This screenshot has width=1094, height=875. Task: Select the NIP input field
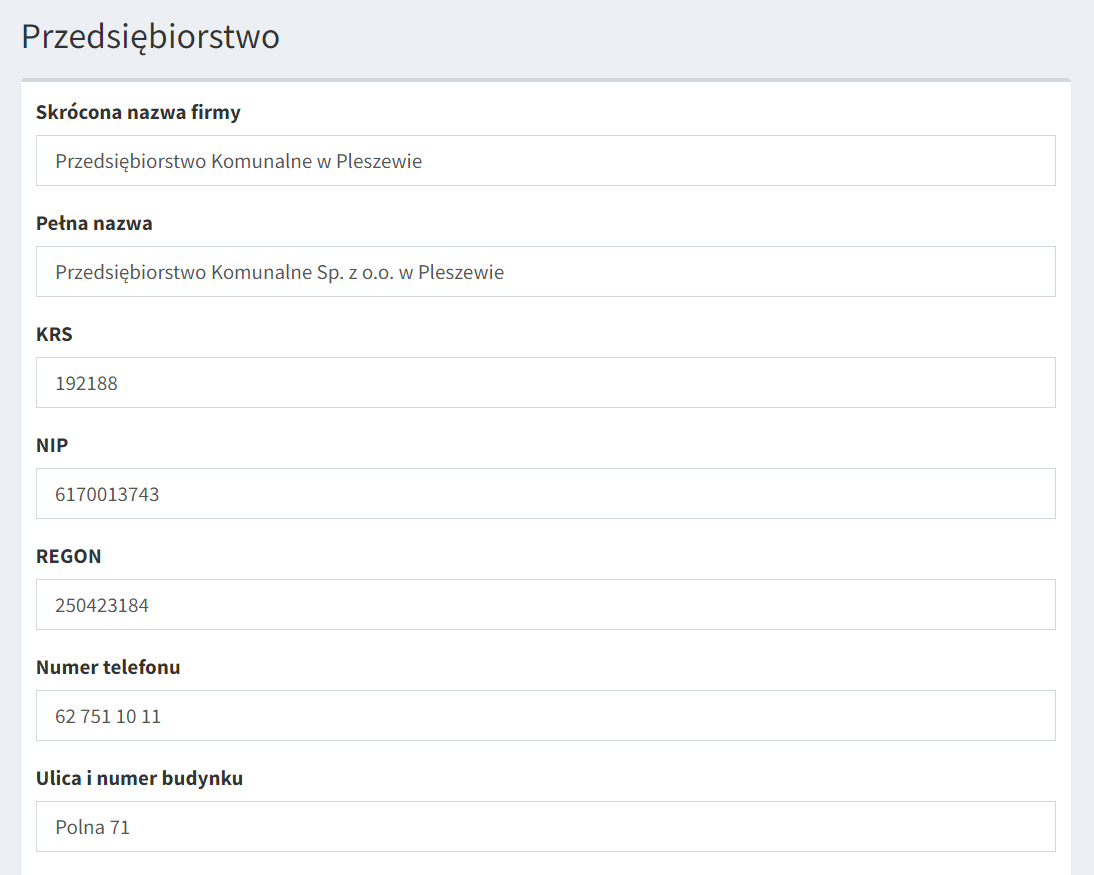tap(545, 494)
